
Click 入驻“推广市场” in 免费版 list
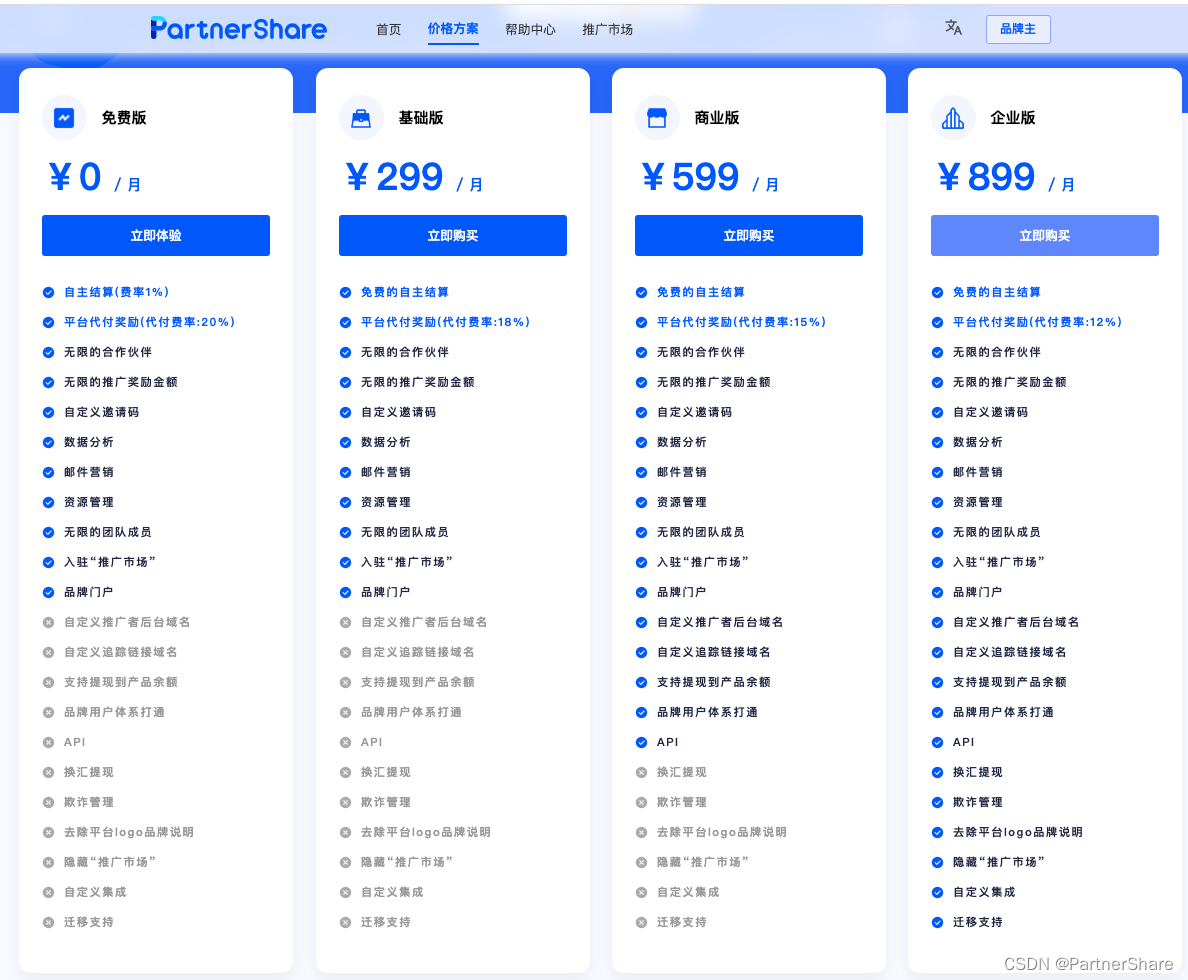tap(110, 562)
